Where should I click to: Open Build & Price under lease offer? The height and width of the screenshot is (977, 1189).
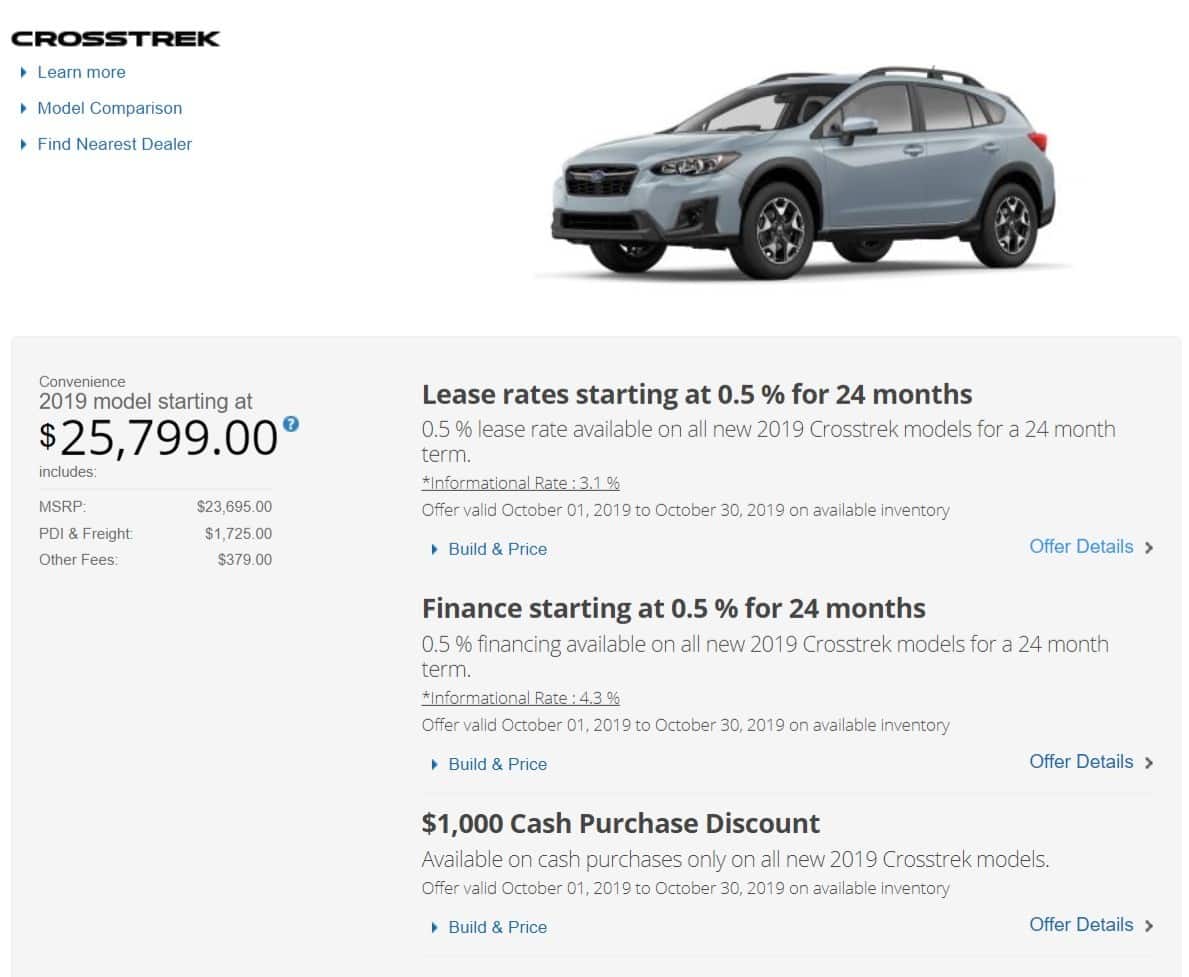pos(497,549)
